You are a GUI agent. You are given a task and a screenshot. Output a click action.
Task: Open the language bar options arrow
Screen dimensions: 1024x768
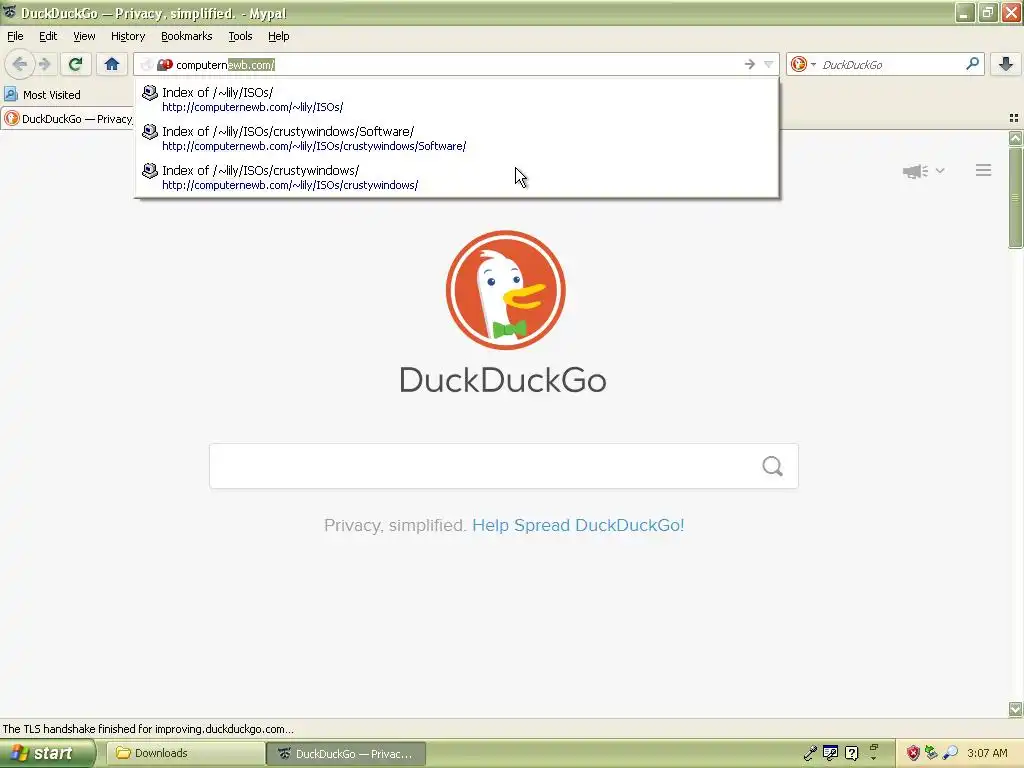[874, 759]
